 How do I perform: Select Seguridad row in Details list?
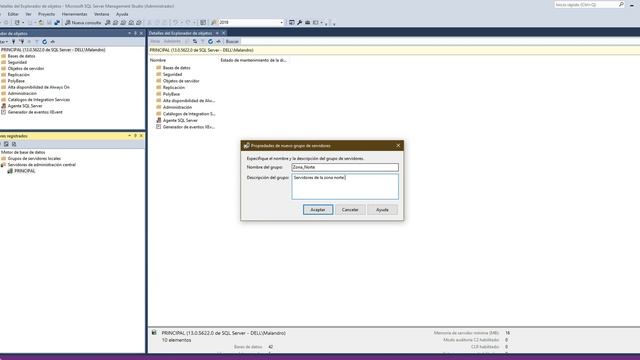pos(172,74)
